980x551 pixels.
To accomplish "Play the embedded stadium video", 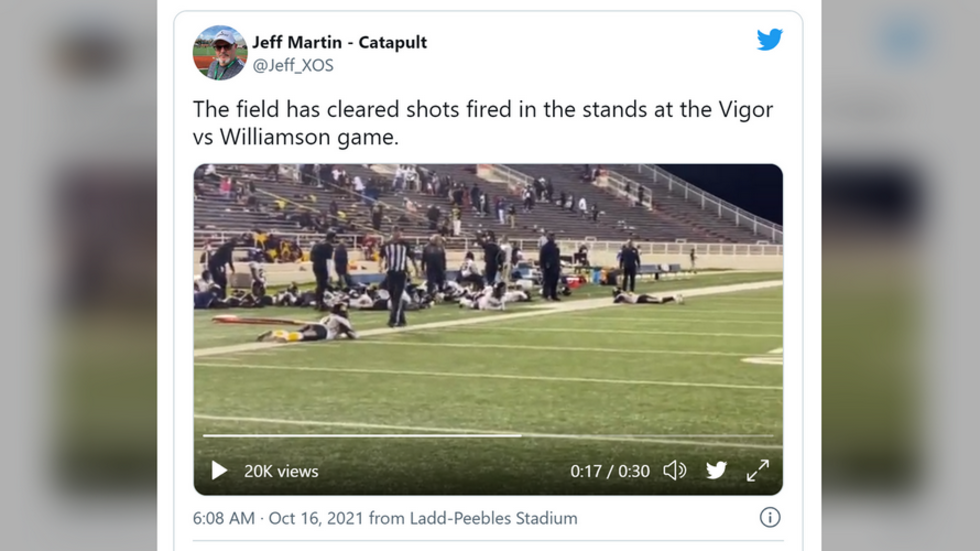I will coord(219,470).
